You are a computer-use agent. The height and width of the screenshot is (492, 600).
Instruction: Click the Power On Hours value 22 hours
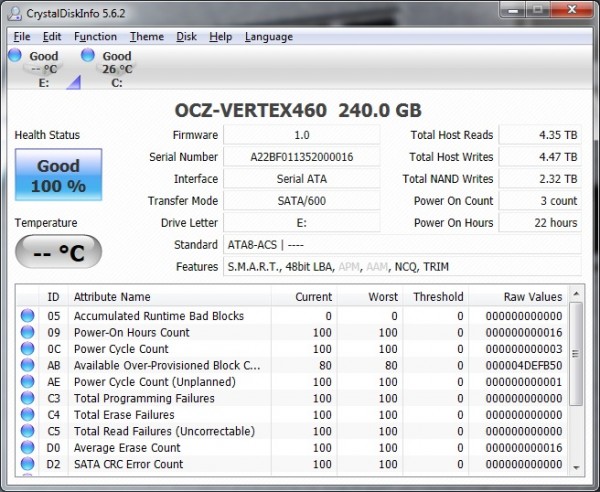coord(540,223)
